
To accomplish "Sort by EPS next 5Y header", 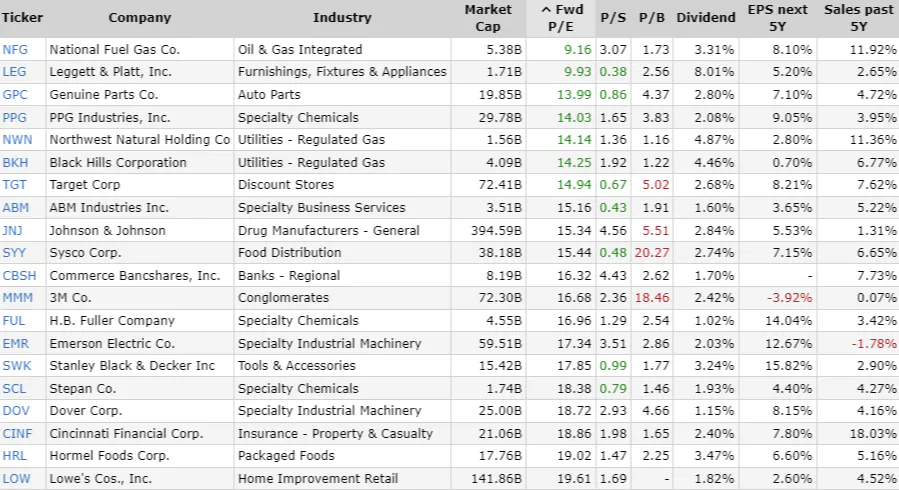I will pyautogui.click(x=777, y=18).
